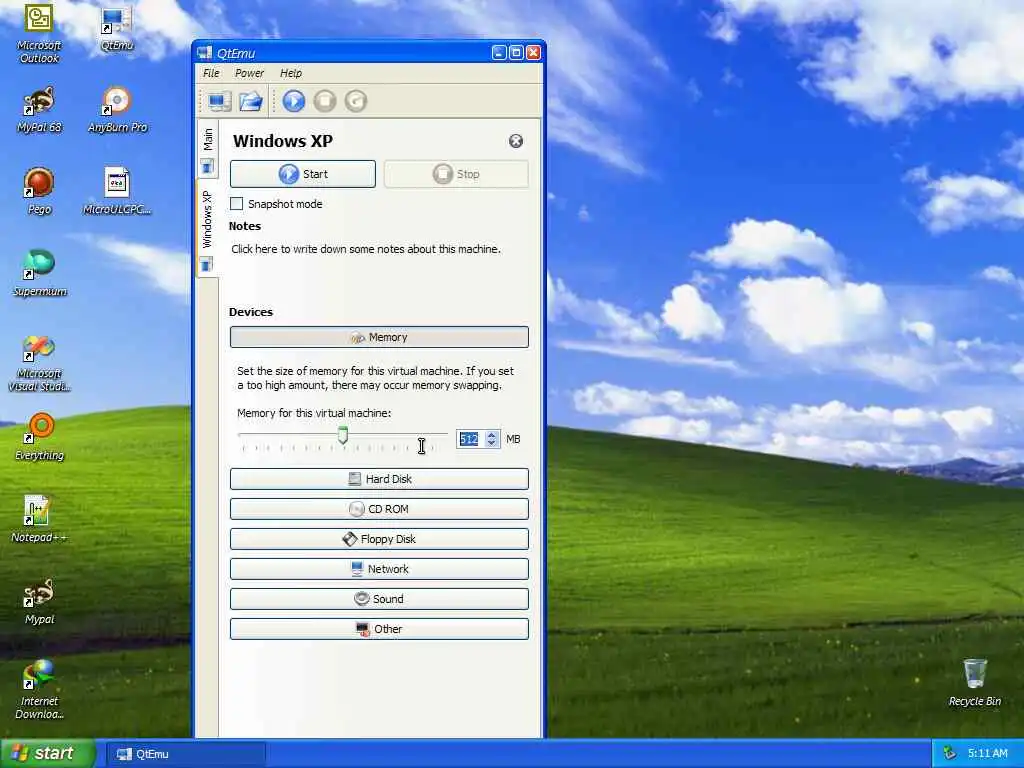This screenshot has height=768, width=1024.
Task: Select the Pego desktop icon
Action: (x=39, y=191)
